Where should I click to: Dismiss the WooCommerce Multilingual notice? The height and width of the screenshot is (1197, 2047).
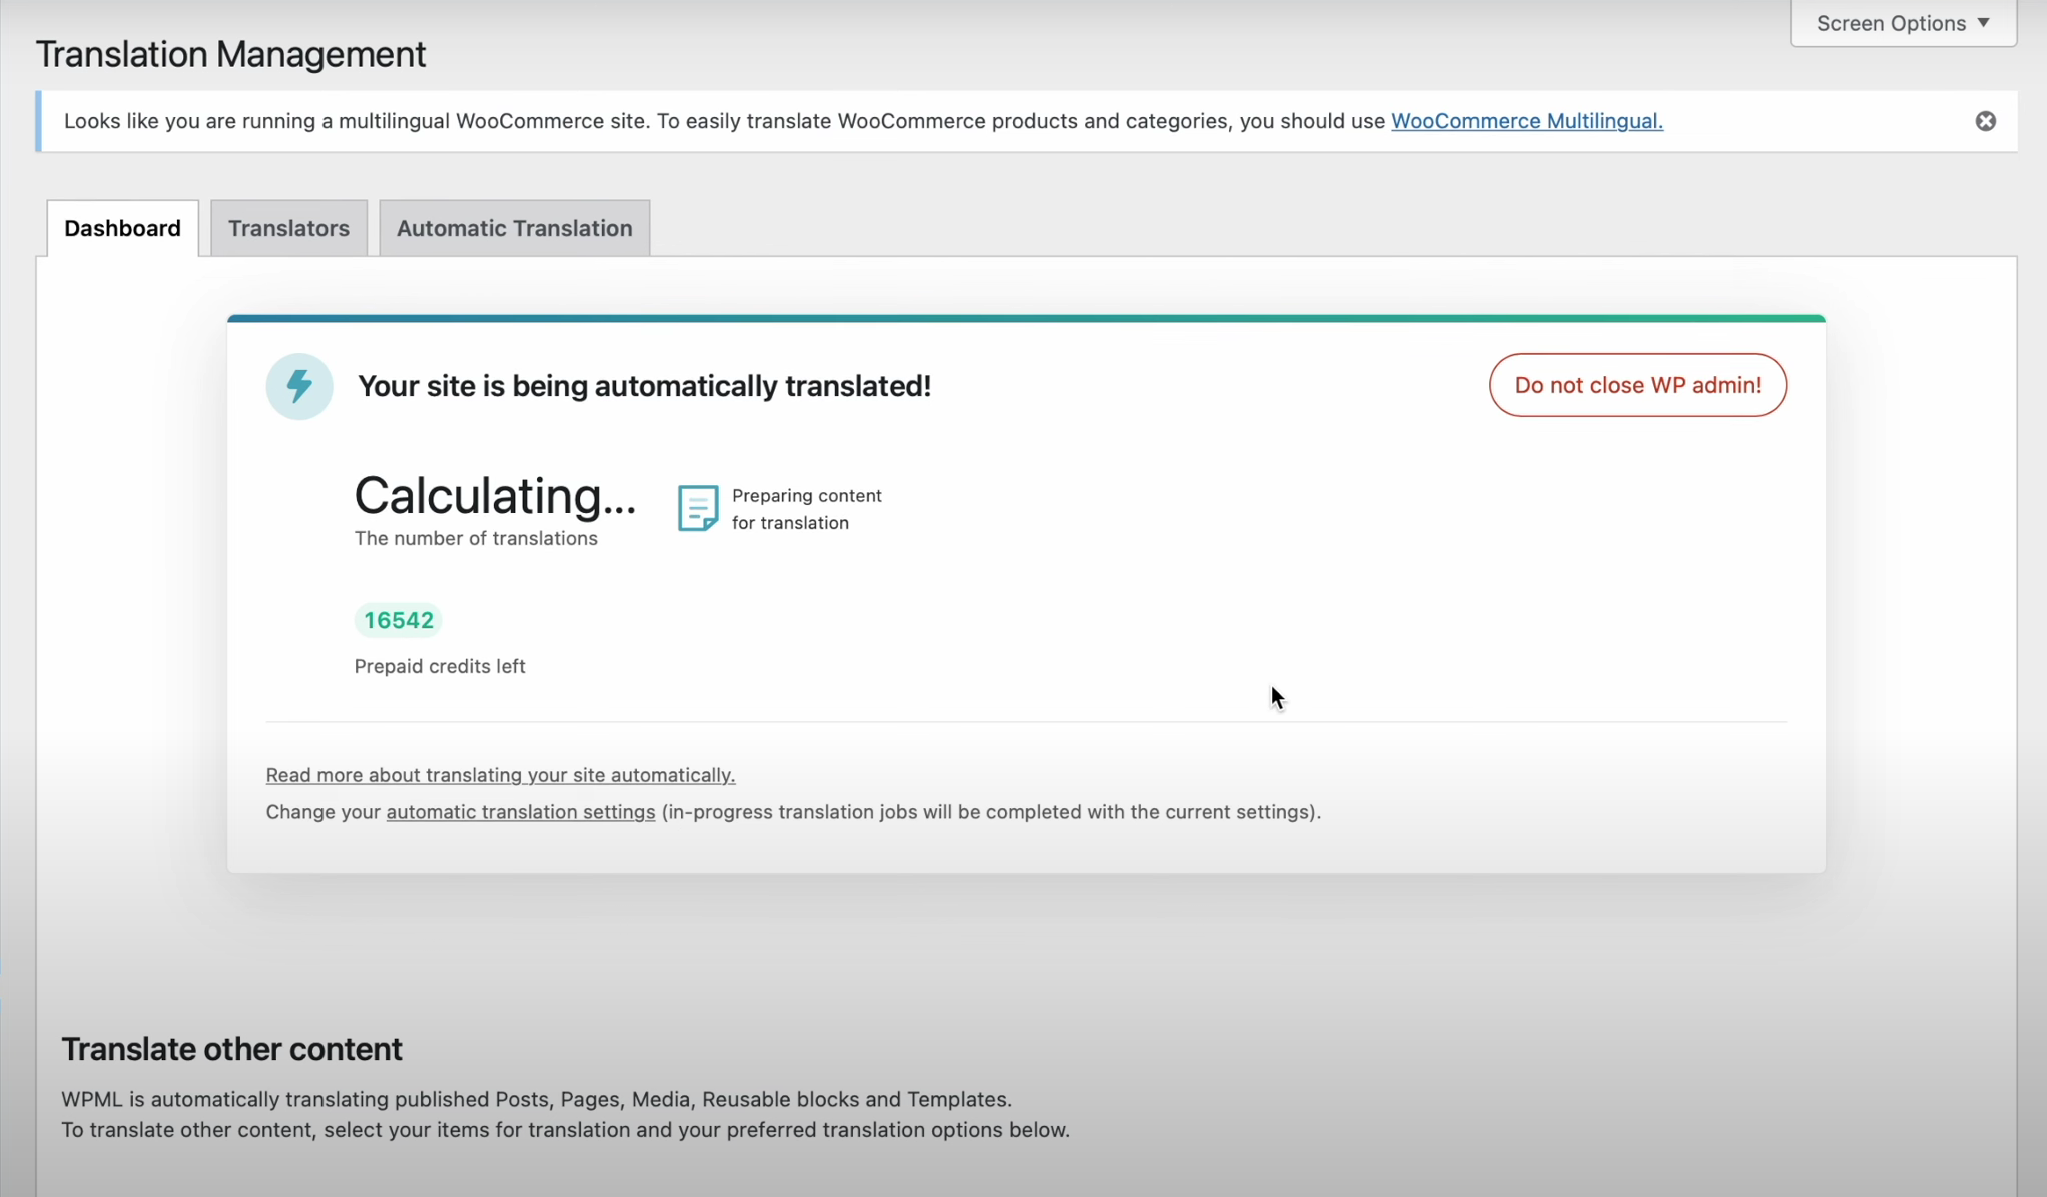pyautogui.click(x=1984, y=120)
